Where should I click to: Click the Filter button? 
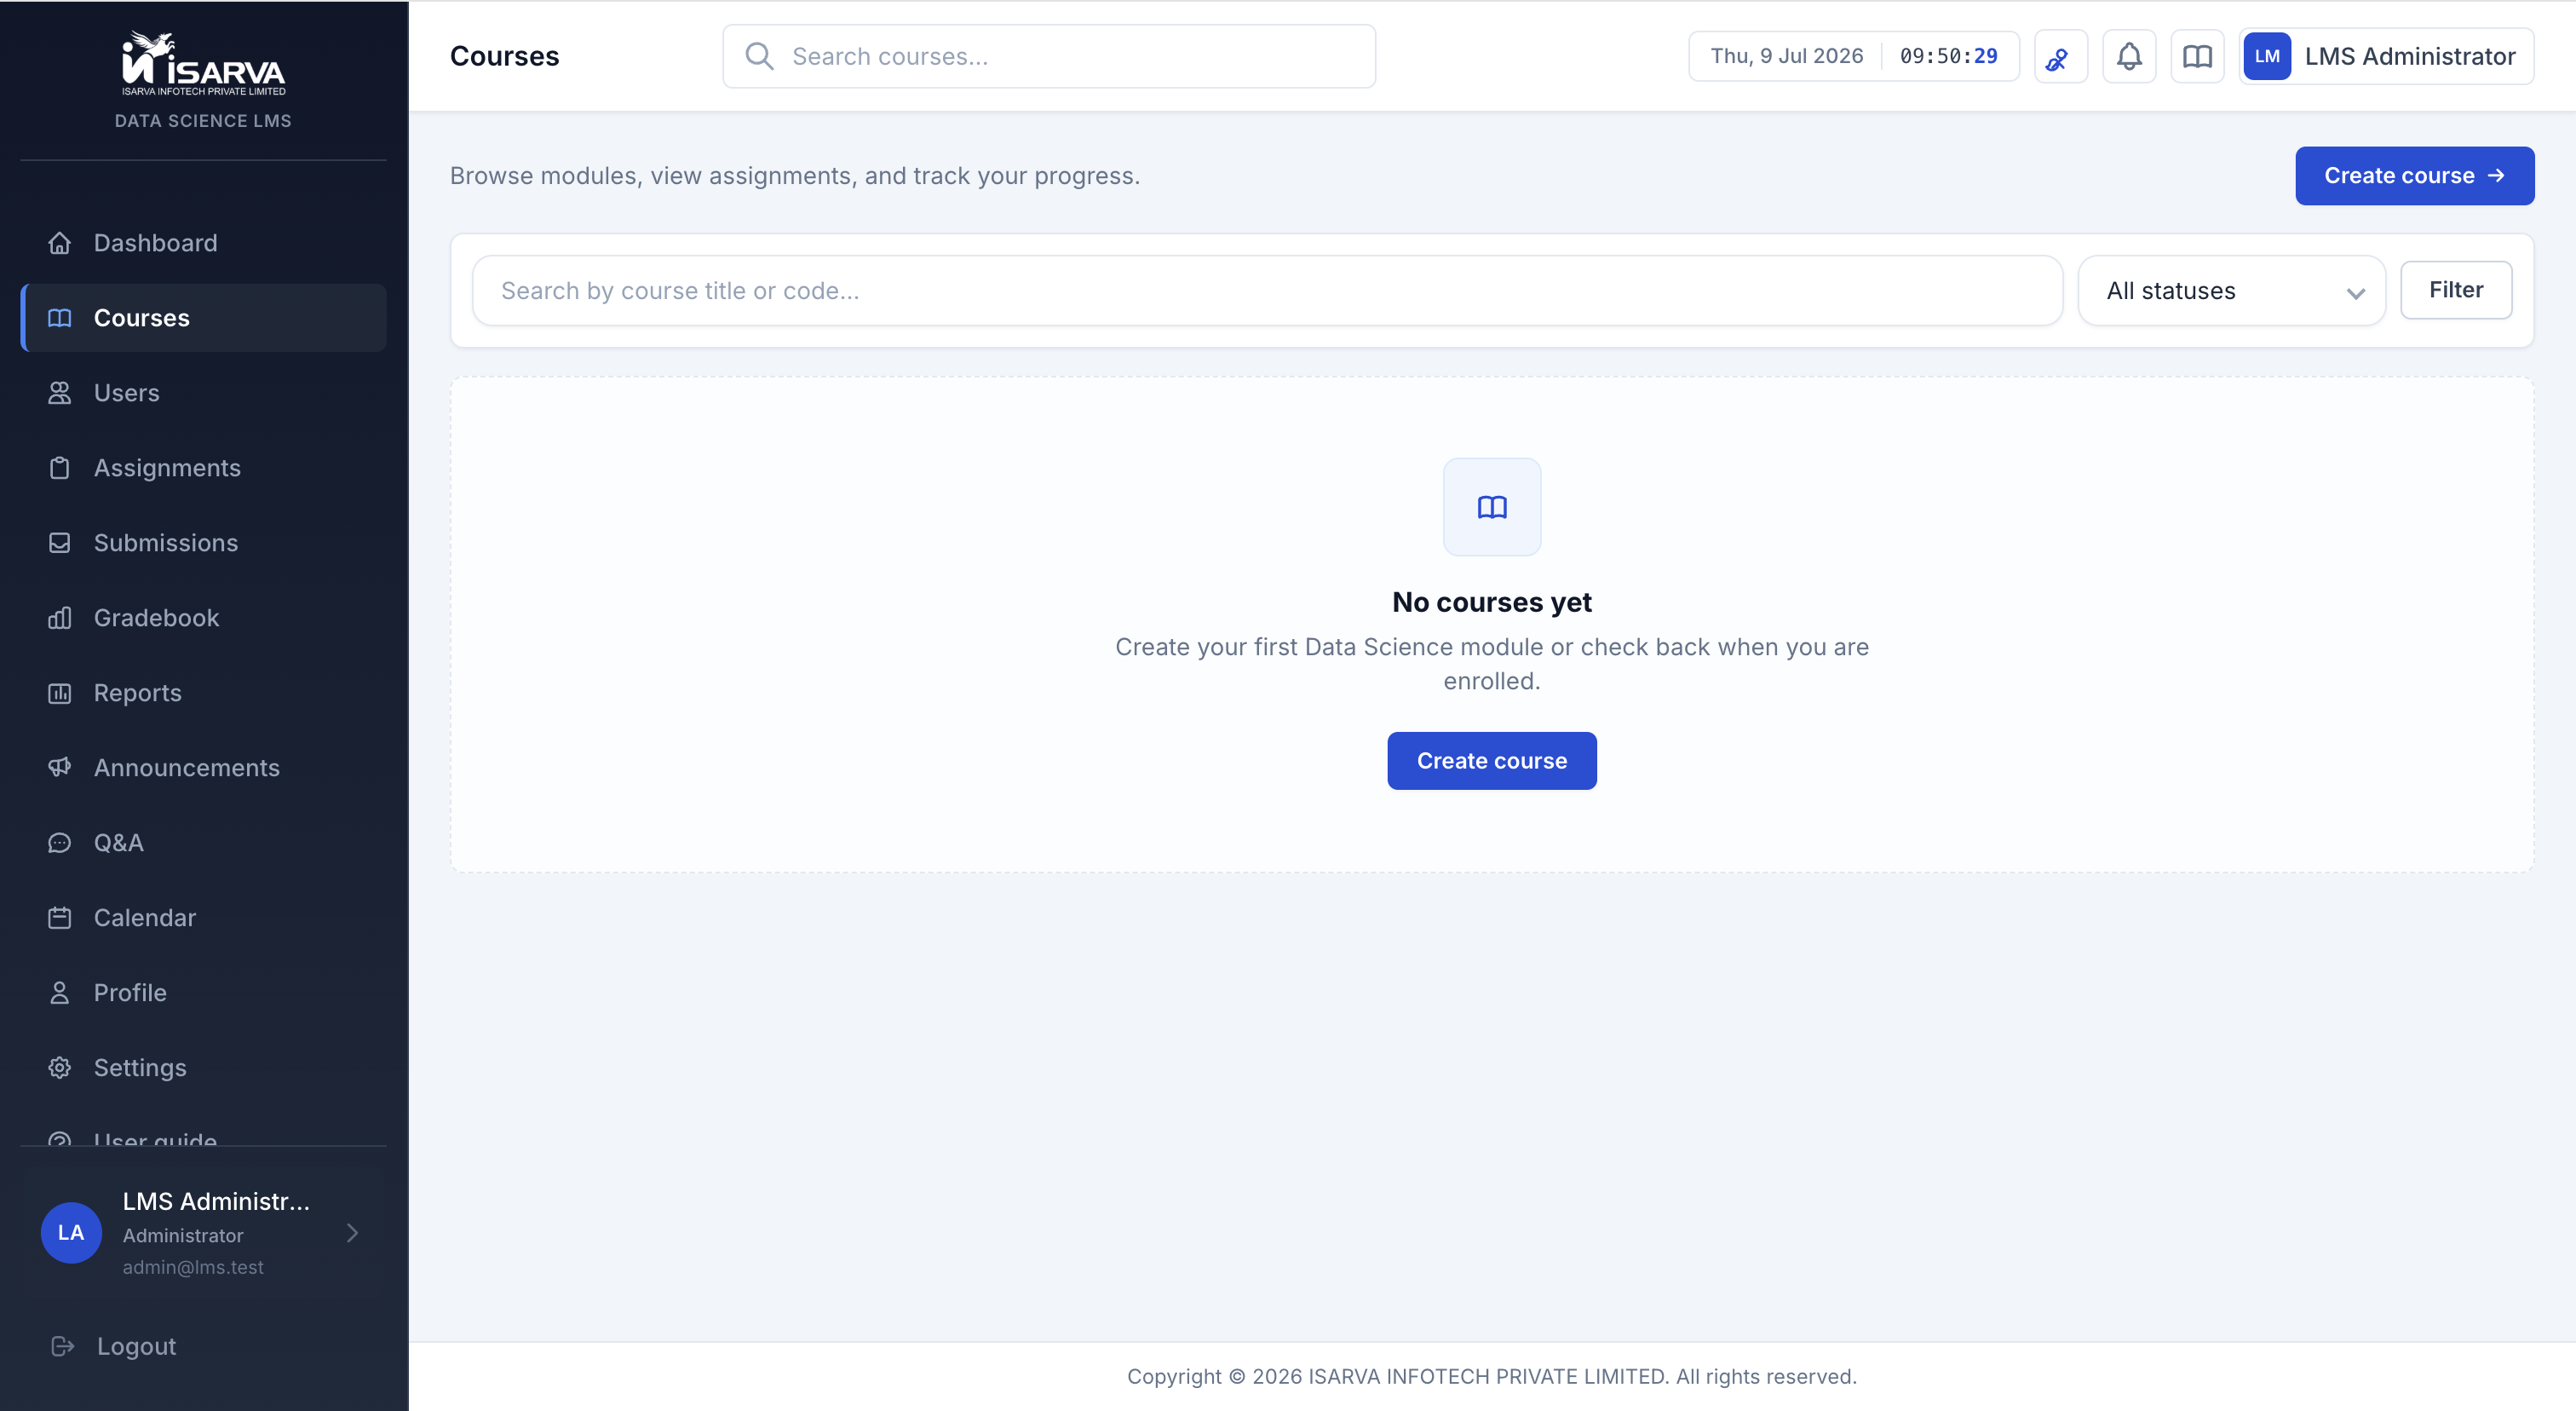coord(2456,290)
